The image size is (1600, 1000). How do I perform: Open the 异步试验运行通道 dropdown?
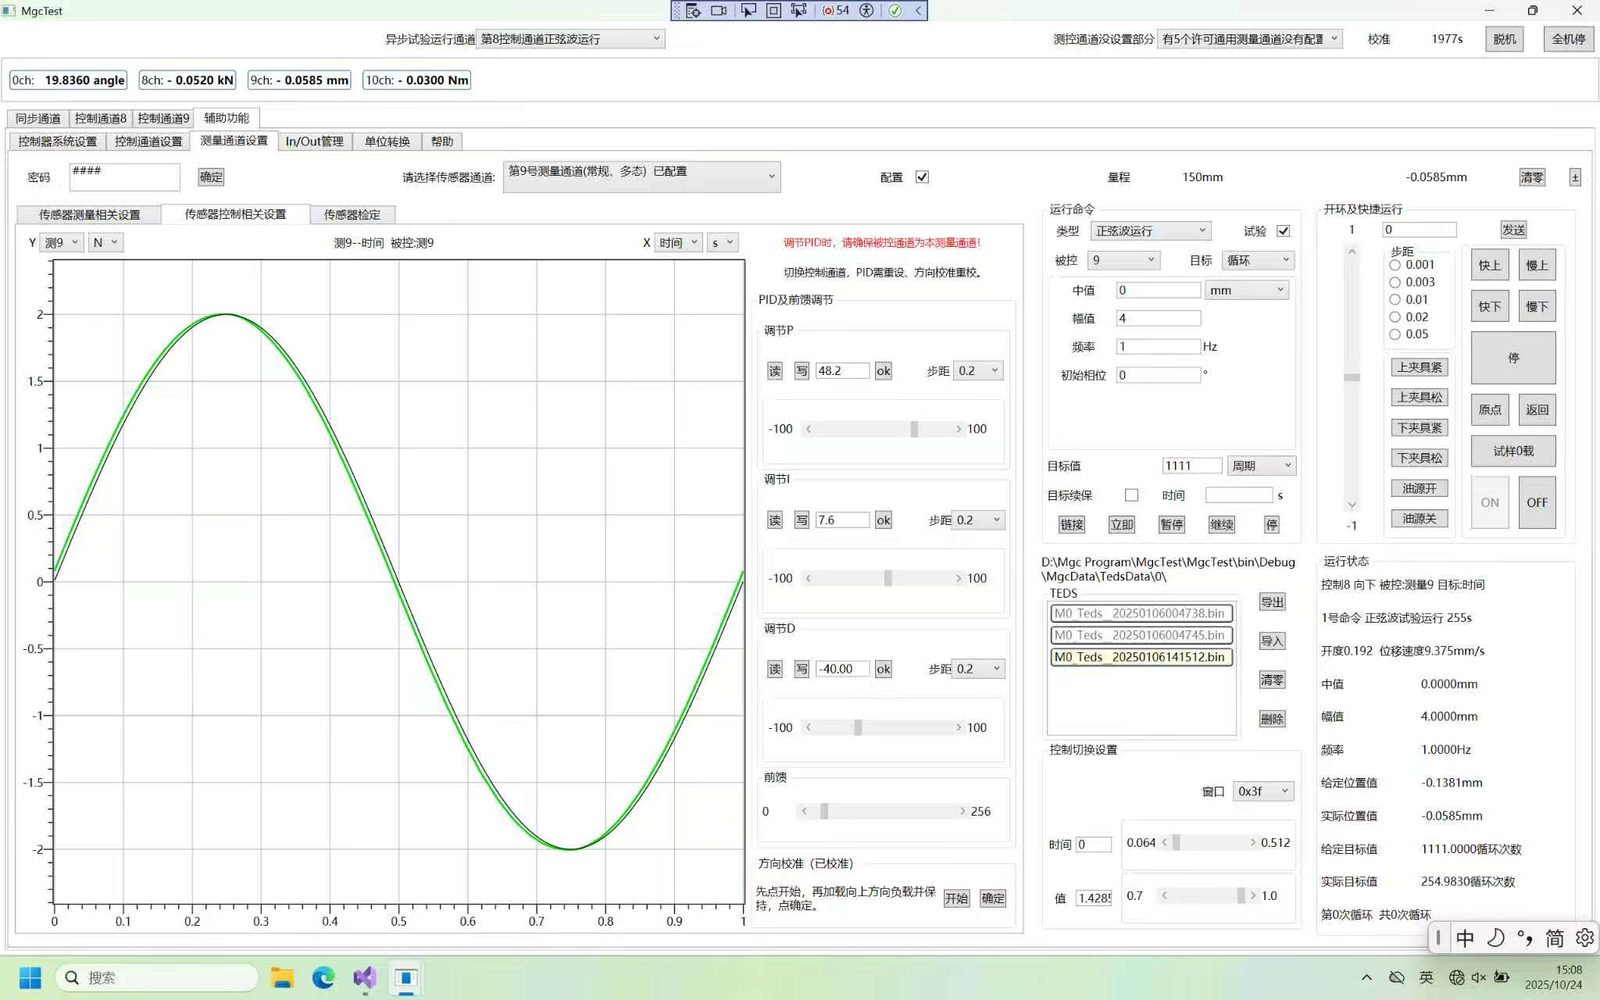click(570, 39)
